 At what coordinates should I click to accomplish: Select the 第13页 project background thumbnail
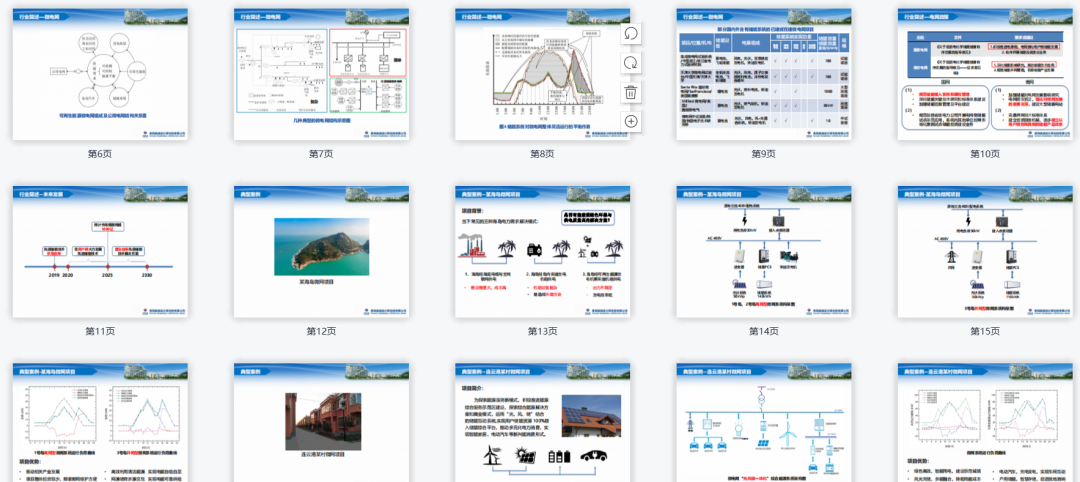[543, 251]
